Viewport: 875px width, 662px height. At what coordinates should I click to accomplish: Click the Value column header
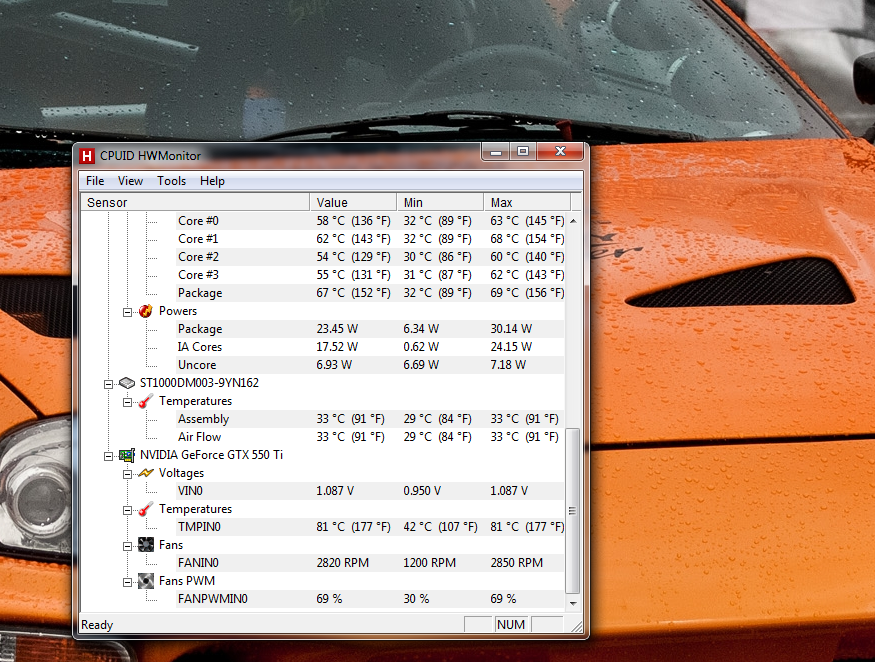coord(353,202)
